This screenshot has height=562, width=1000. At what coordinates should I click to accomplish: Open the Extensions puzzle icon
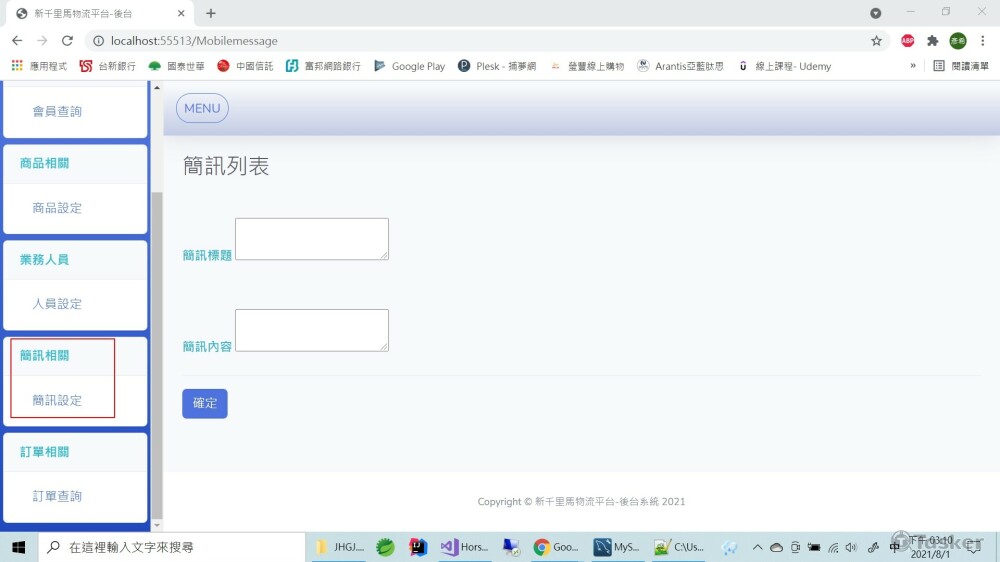click(x=932, y=41)
